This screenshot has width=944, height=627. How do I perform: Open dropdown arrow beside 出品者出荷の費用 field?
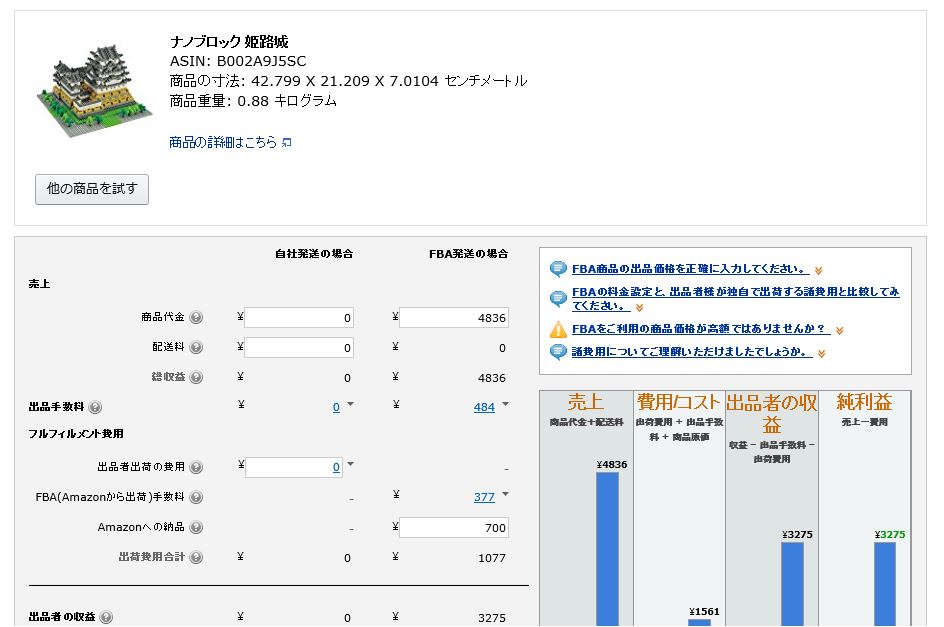pos(350,464)
